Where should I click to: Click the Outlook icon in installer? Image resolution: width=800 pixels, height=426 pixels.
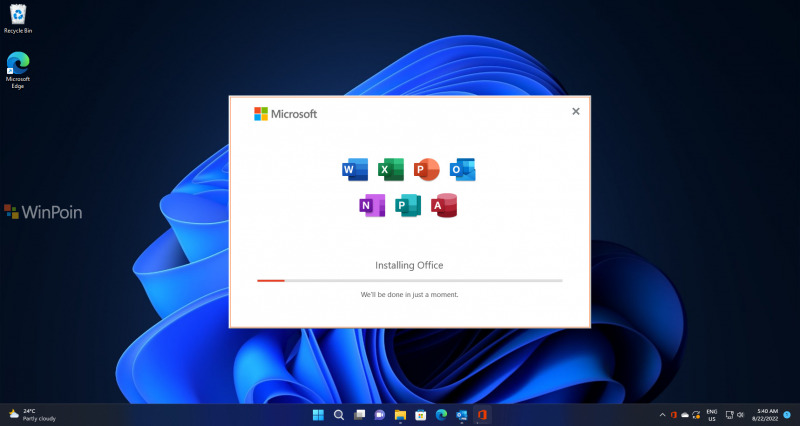[462, 169]
